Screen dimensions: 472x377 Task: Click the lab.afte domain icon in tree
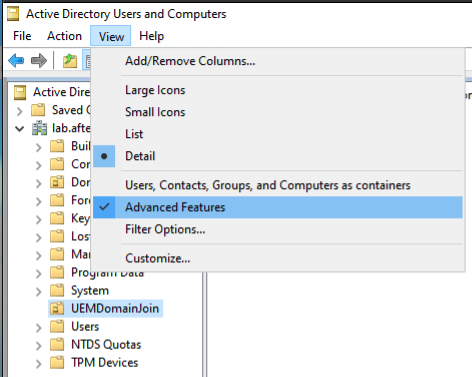(39, 128)
